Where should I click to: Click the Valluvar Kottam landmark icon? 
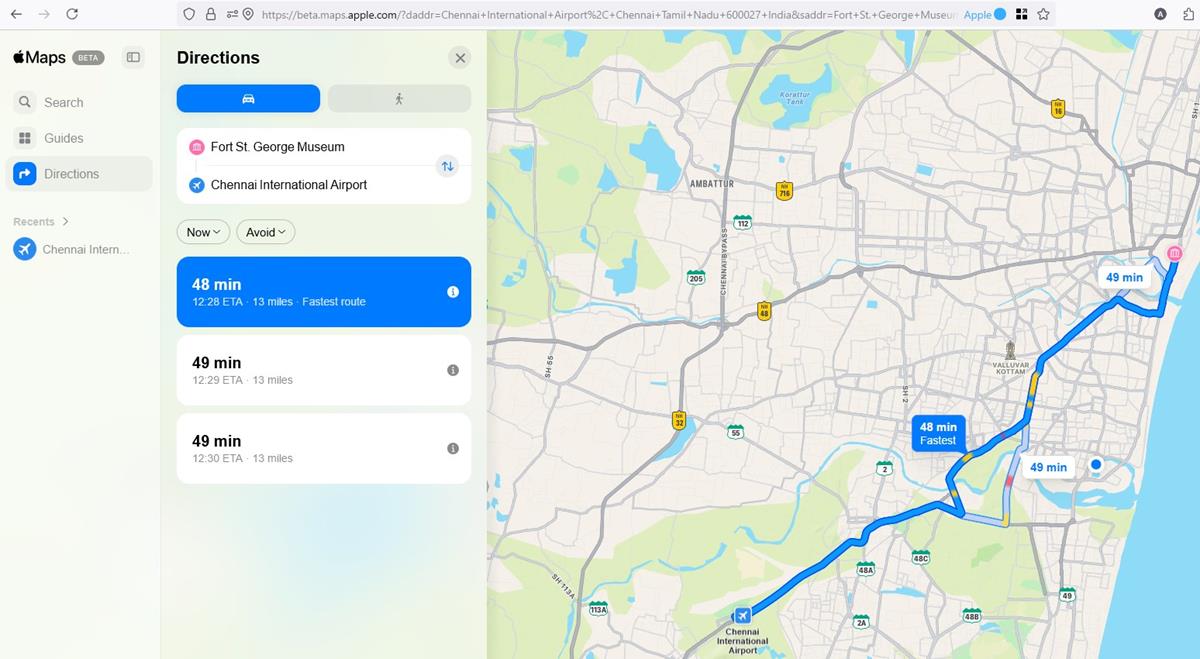pos(1010,350)
